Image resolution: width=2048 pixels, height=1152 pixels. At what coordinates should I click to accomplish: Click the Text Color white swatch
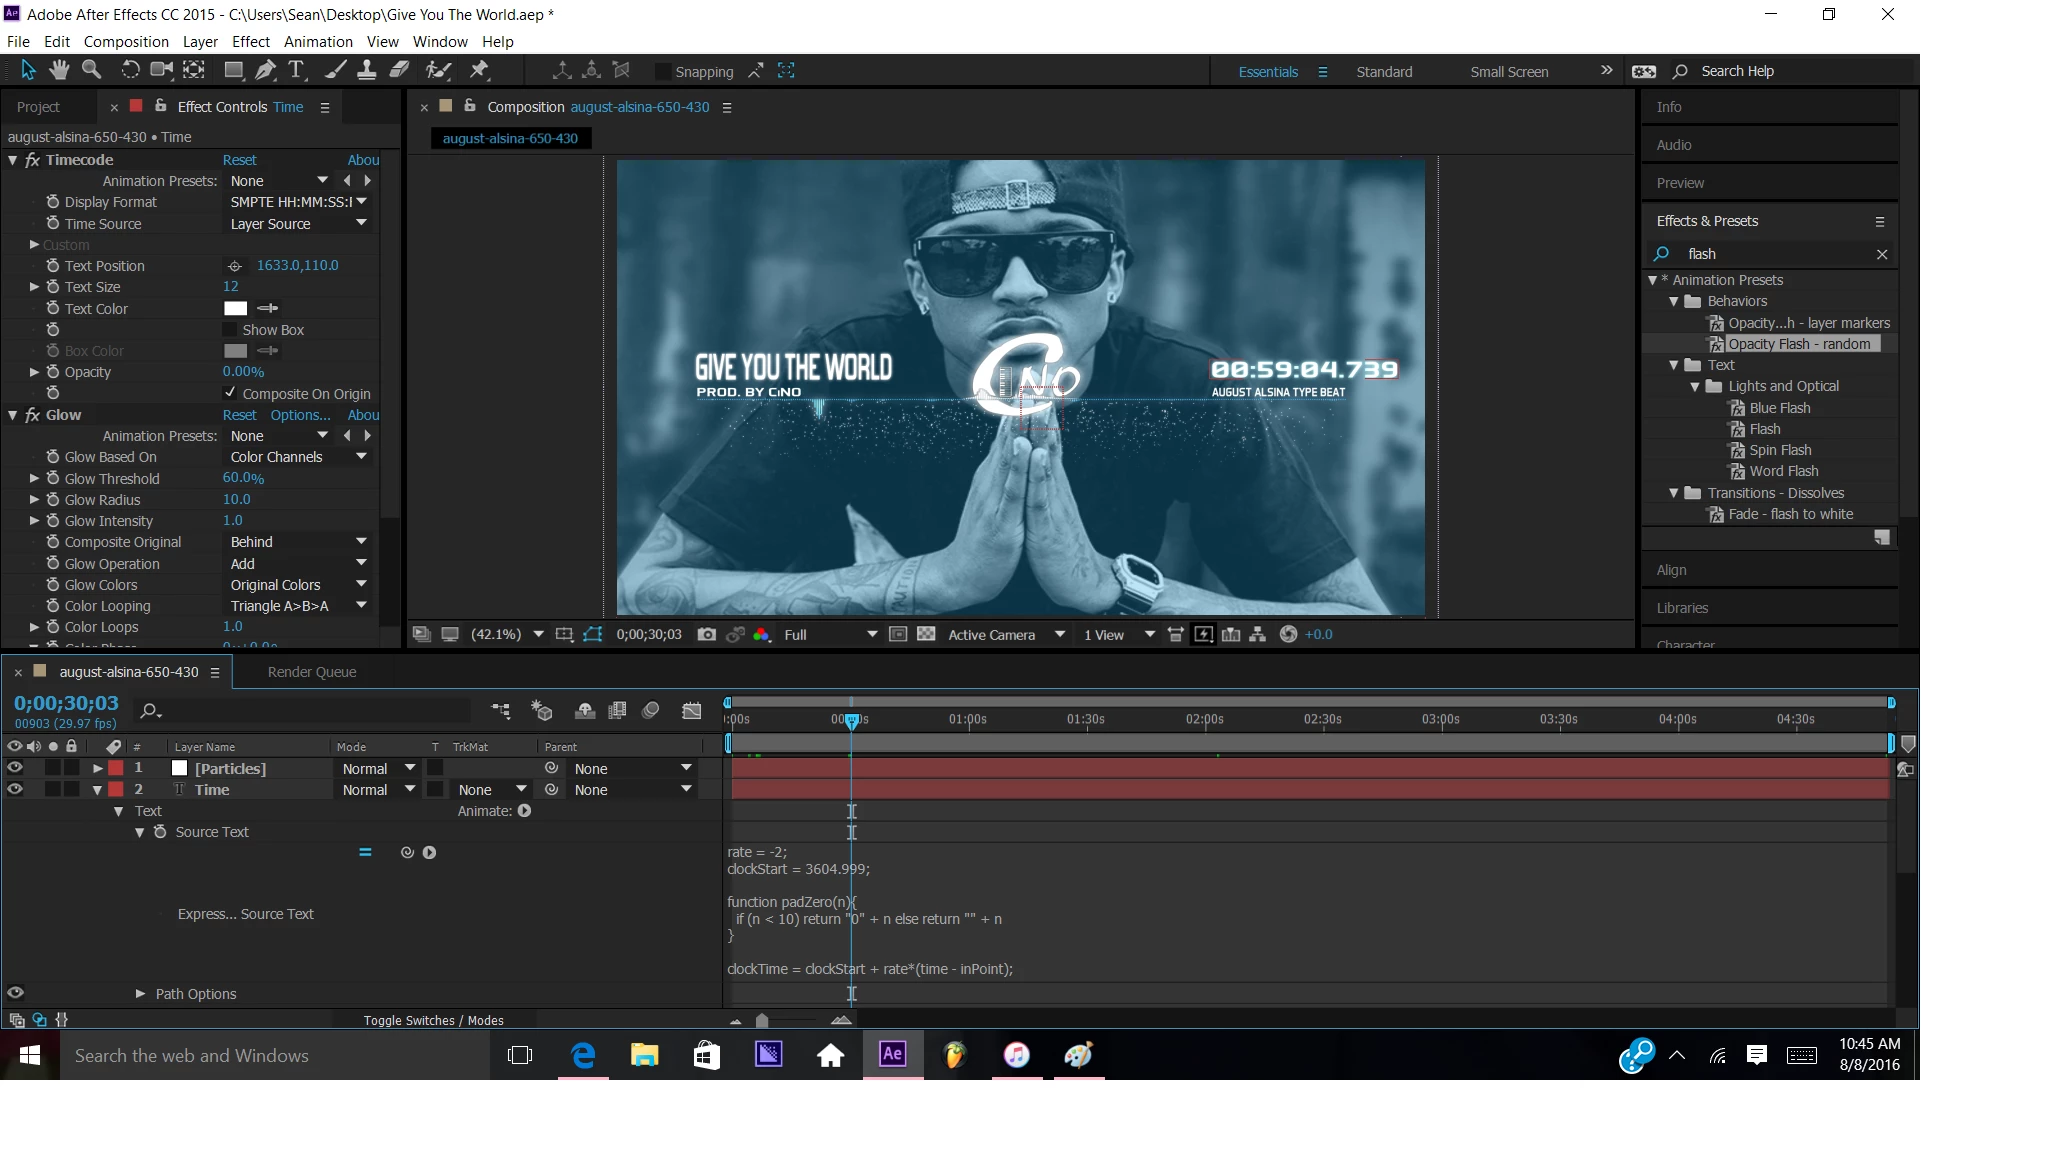[235, 308]
